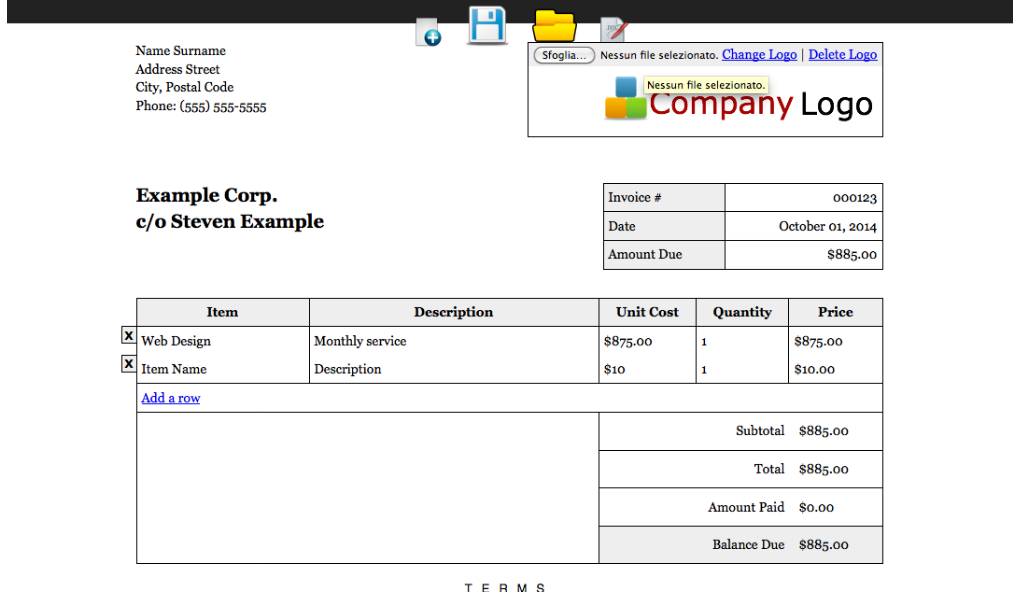The height and width of the screenshot is (600, 1024).
Task: Delete the Web Design row
Action: click(128, 336)
